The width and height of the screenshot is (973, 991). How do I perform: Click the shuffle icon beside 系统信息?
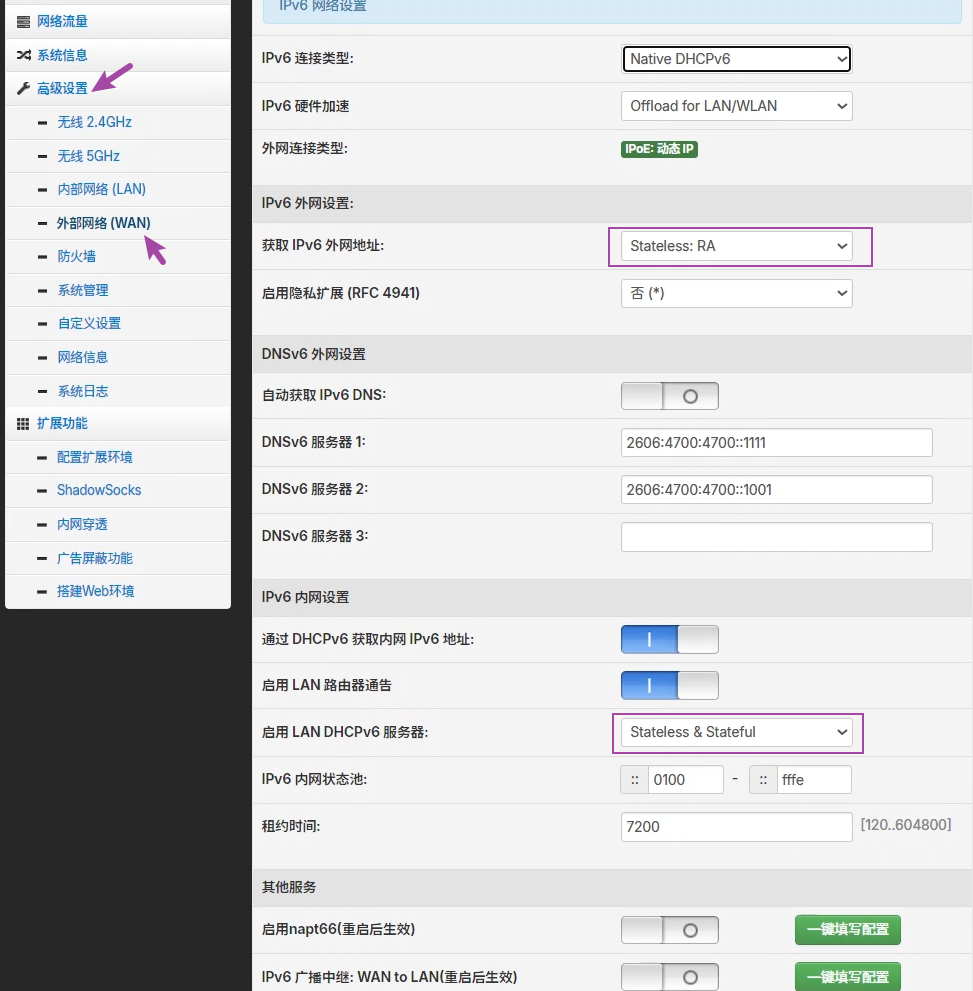pyautogui.click(x=23, y=55)
